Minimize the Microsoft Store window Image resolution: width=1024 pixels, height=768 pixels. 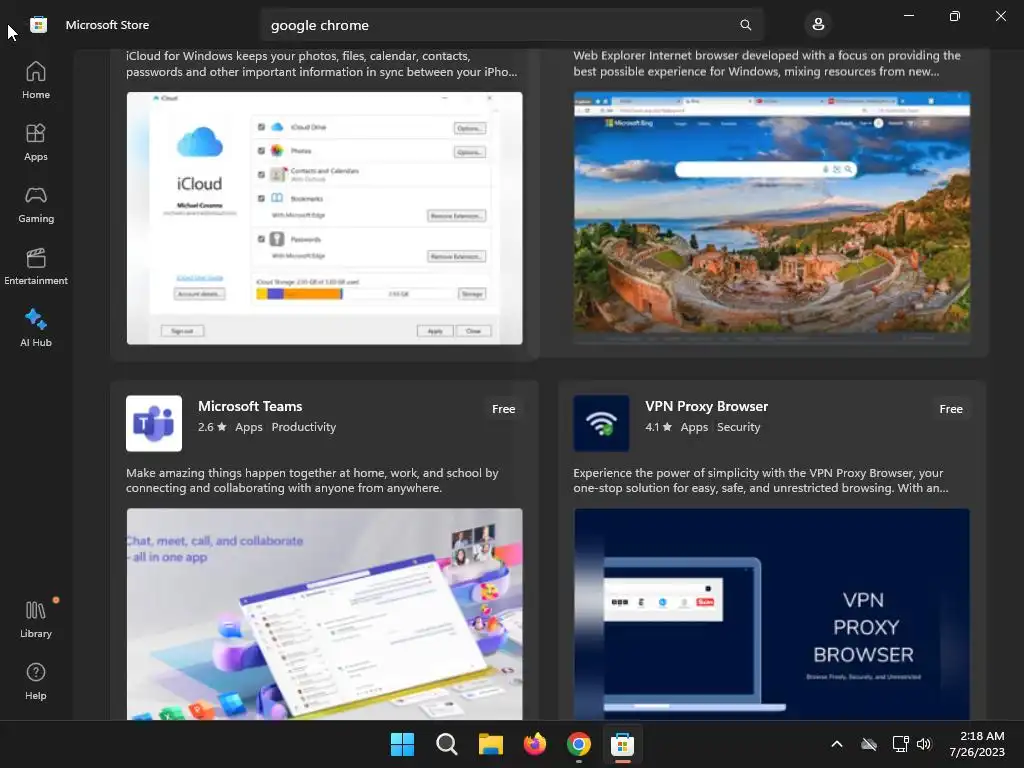(x=908, y=16)
